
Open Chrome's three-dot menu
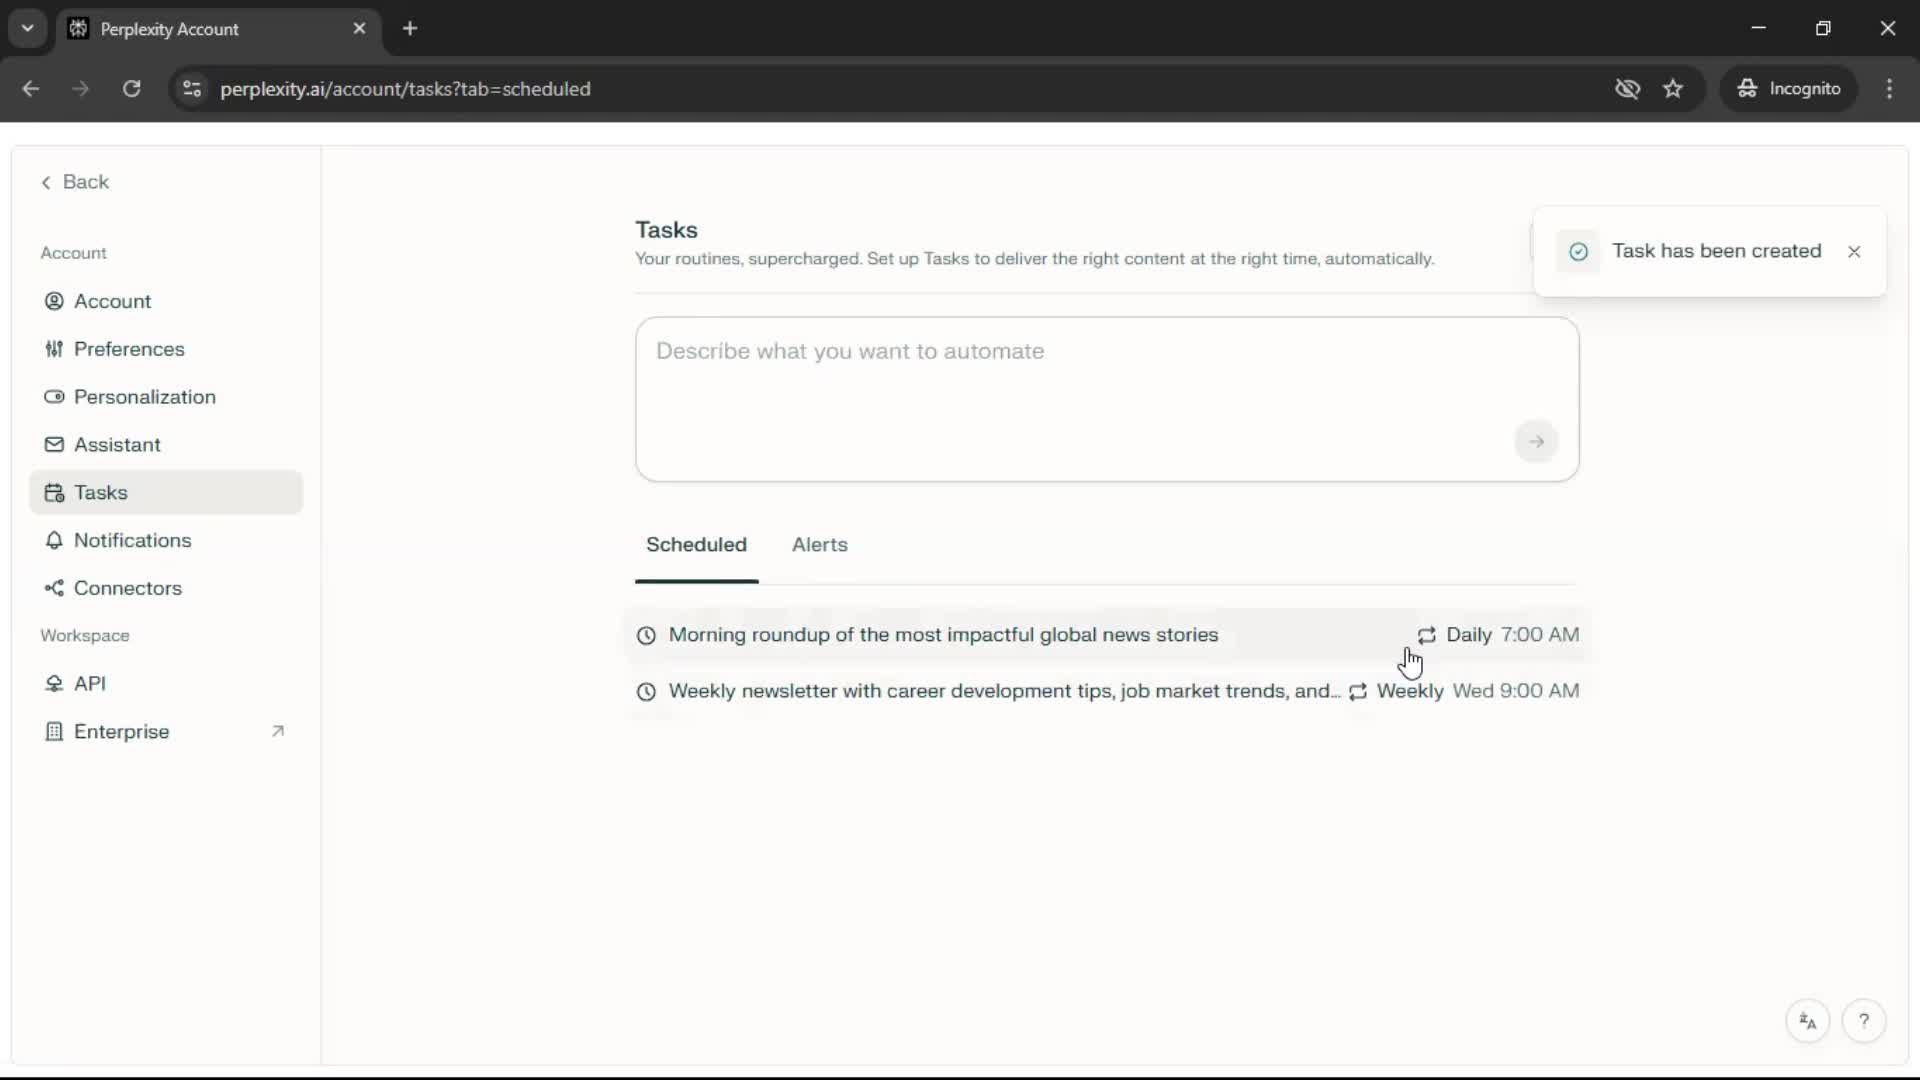point(1889,89)
